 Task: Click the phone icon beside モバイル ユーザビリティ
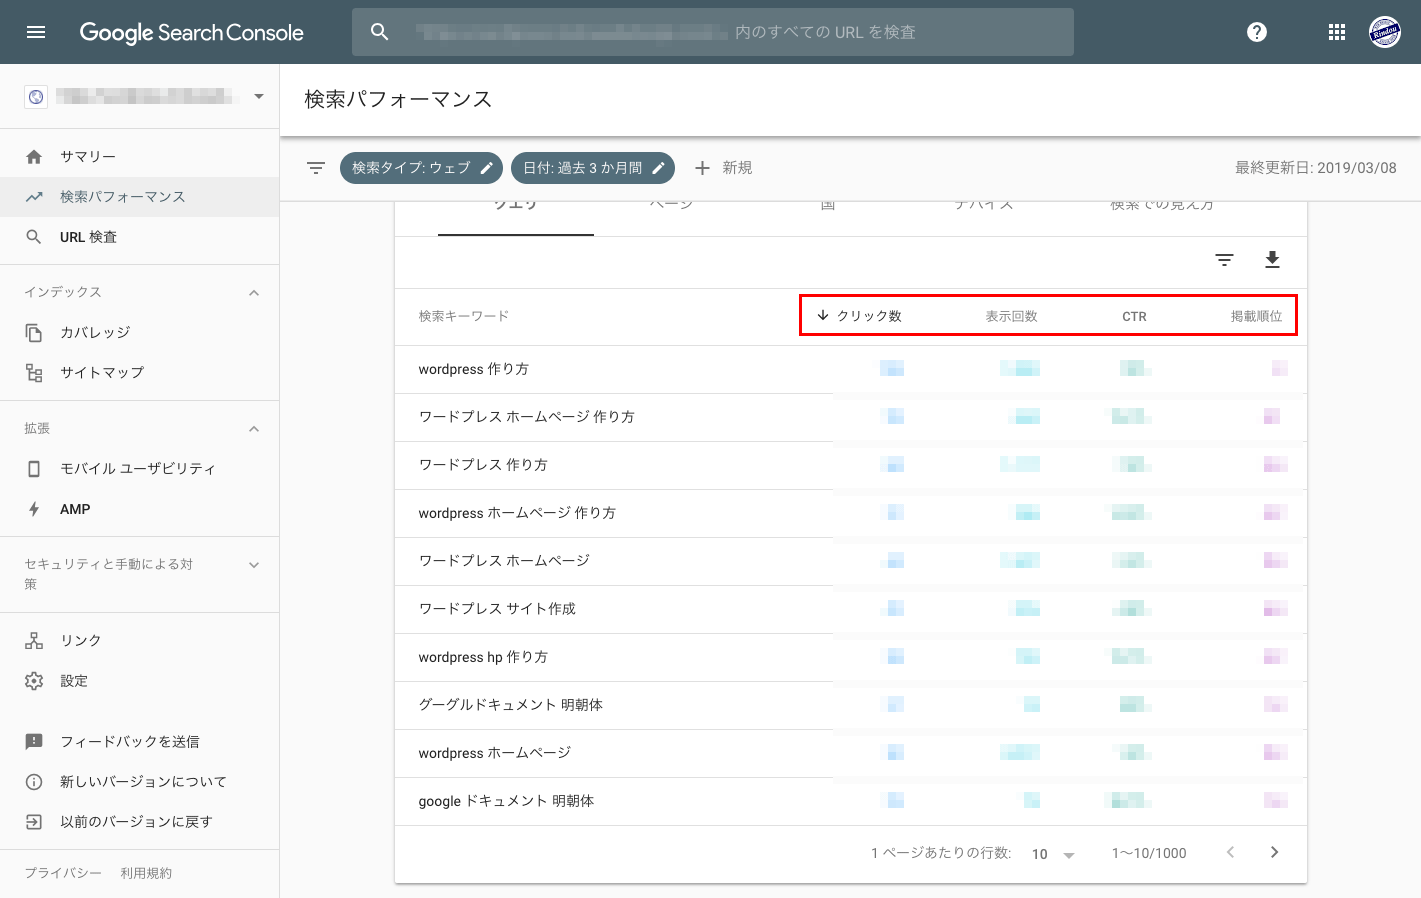[34, 468]
